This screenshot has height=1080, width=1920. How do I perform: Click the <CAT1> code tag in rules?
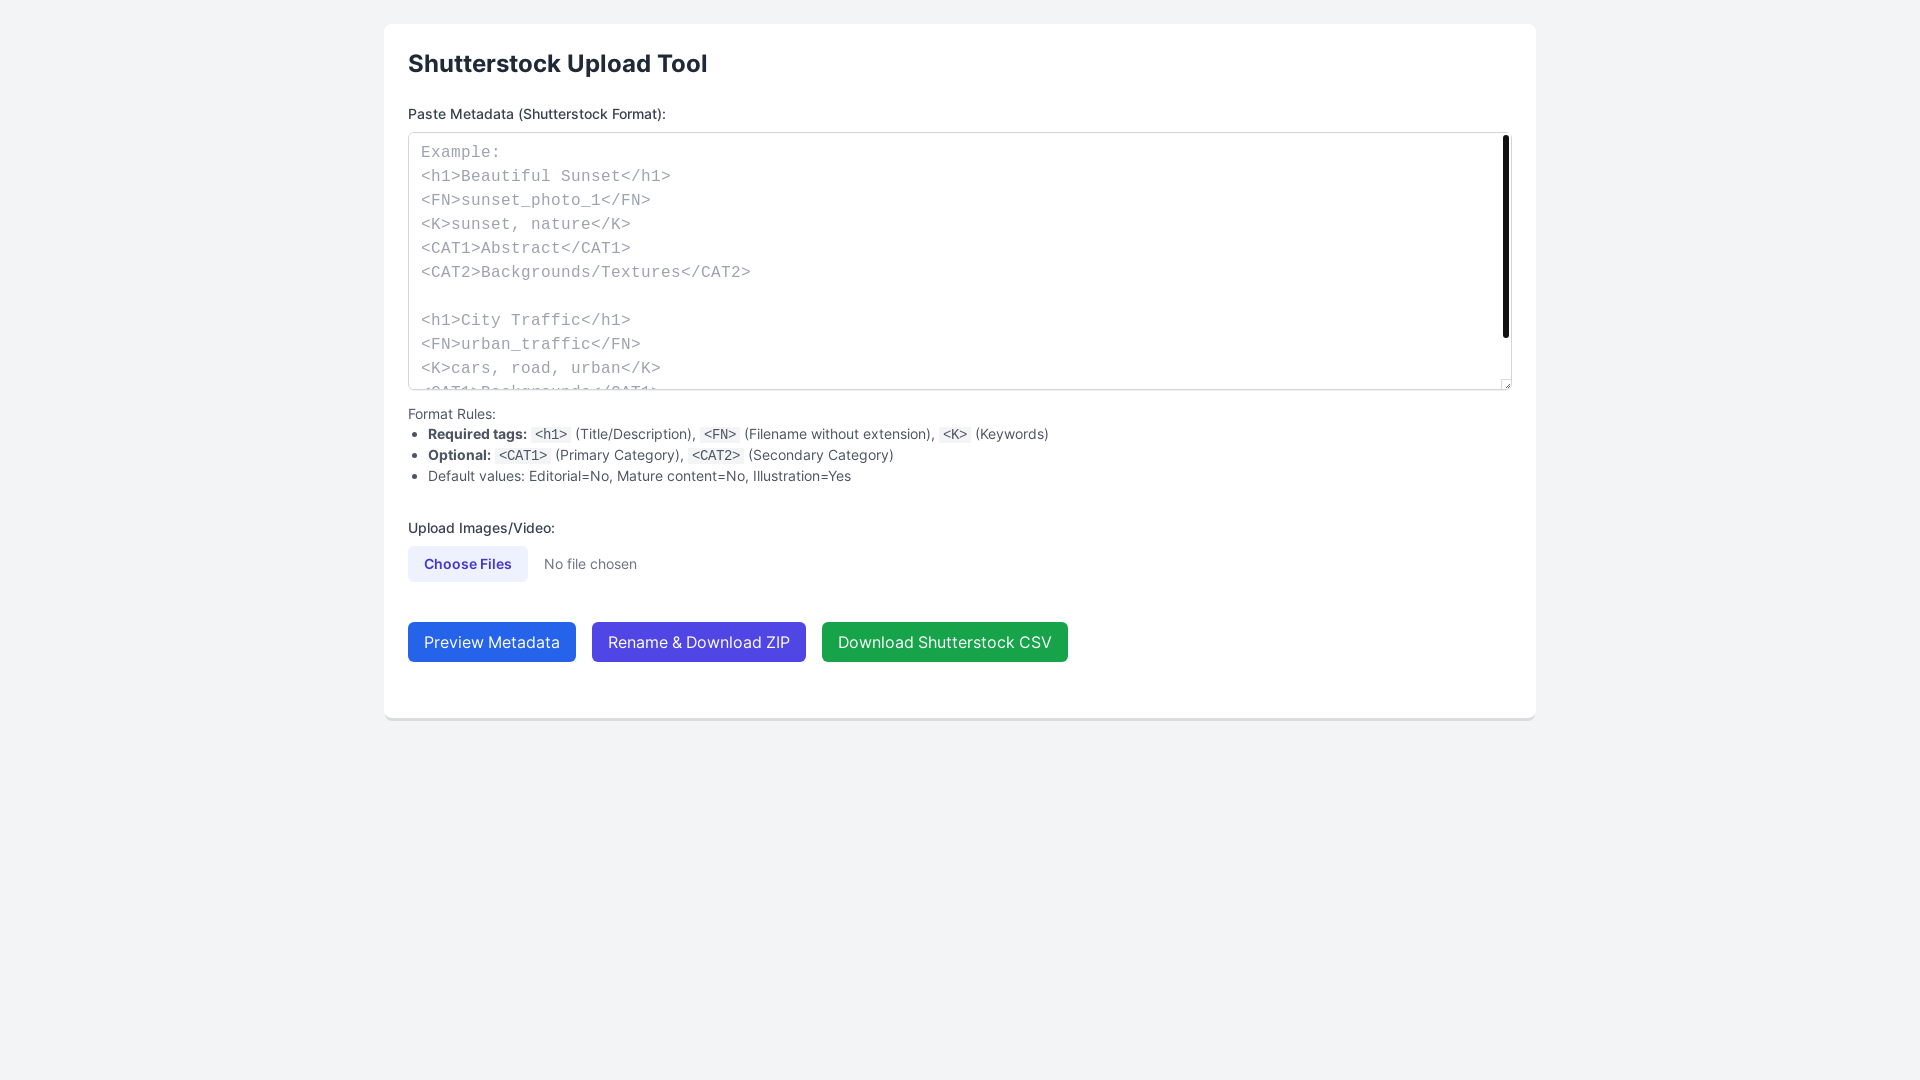pyautogui.click(x=523, y=455)
